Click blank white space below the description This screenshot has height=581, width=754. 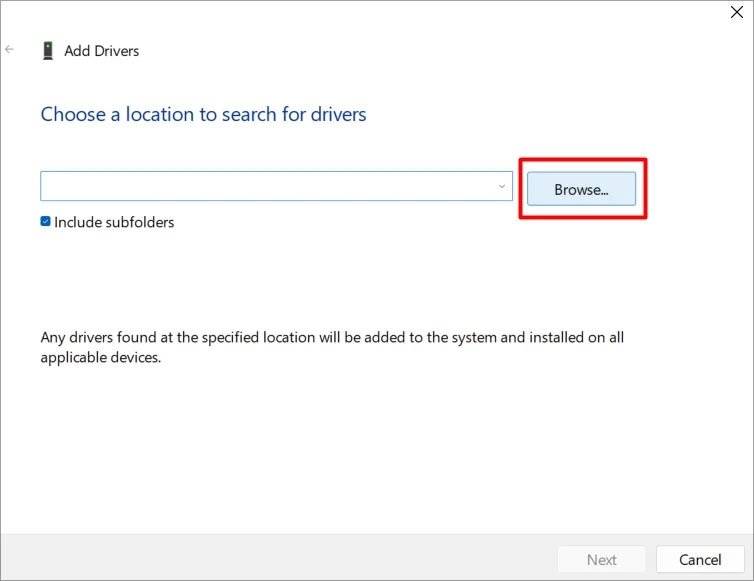[377, 450]
